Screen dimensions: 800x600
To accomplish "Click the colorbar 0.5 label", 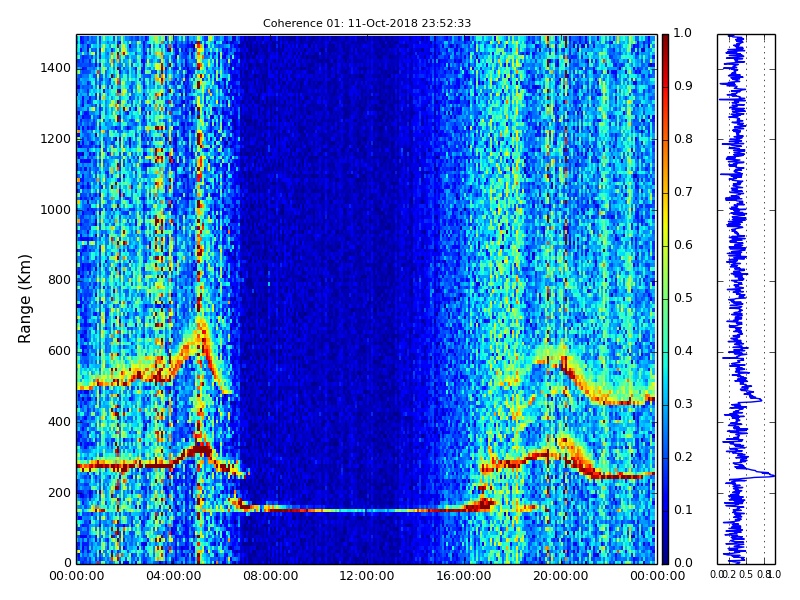I will click(683, 298).
